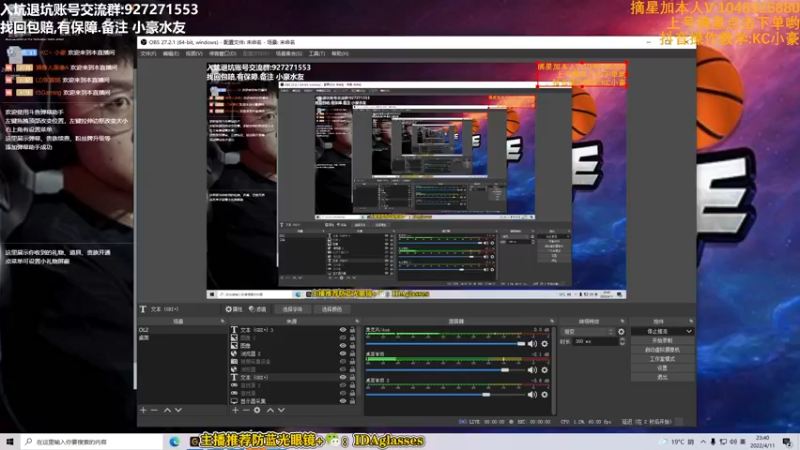This screenshot has height=450, width=800.
Task: Open the scene transition properties gear
Action: [621, 332]
